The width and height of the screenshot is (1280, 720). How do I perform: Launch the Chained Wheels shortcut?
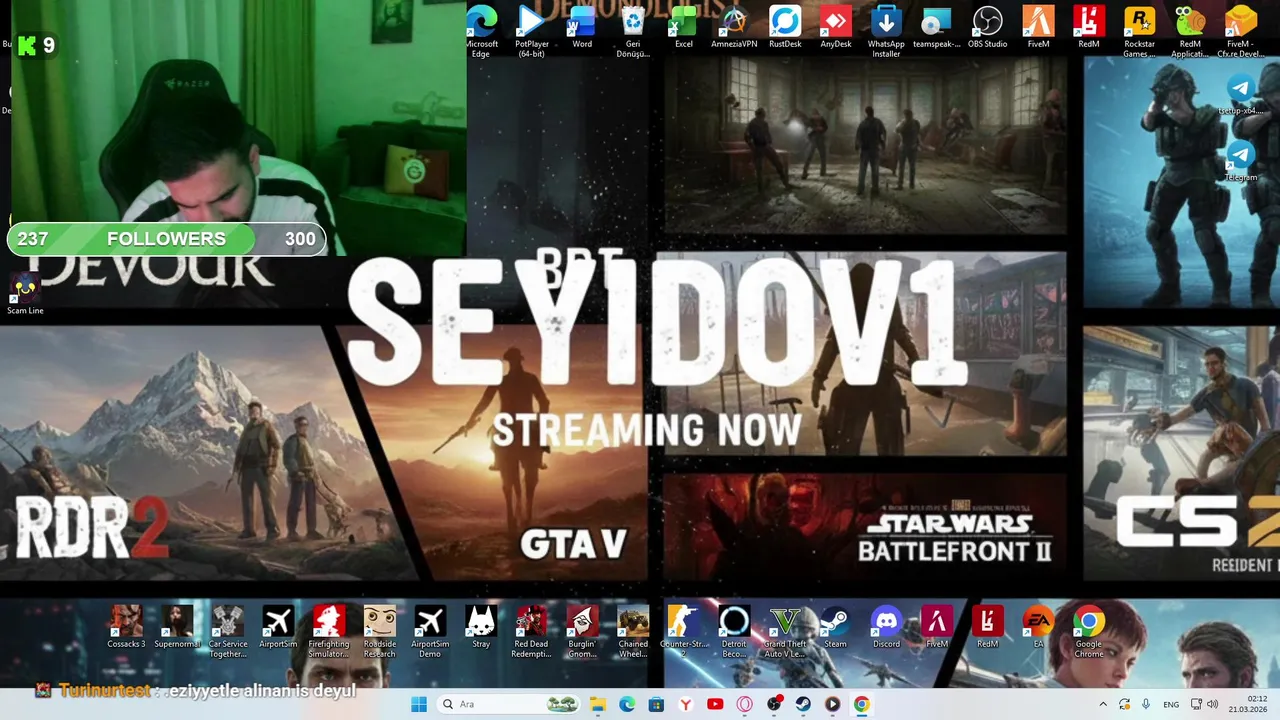point(633,631)
